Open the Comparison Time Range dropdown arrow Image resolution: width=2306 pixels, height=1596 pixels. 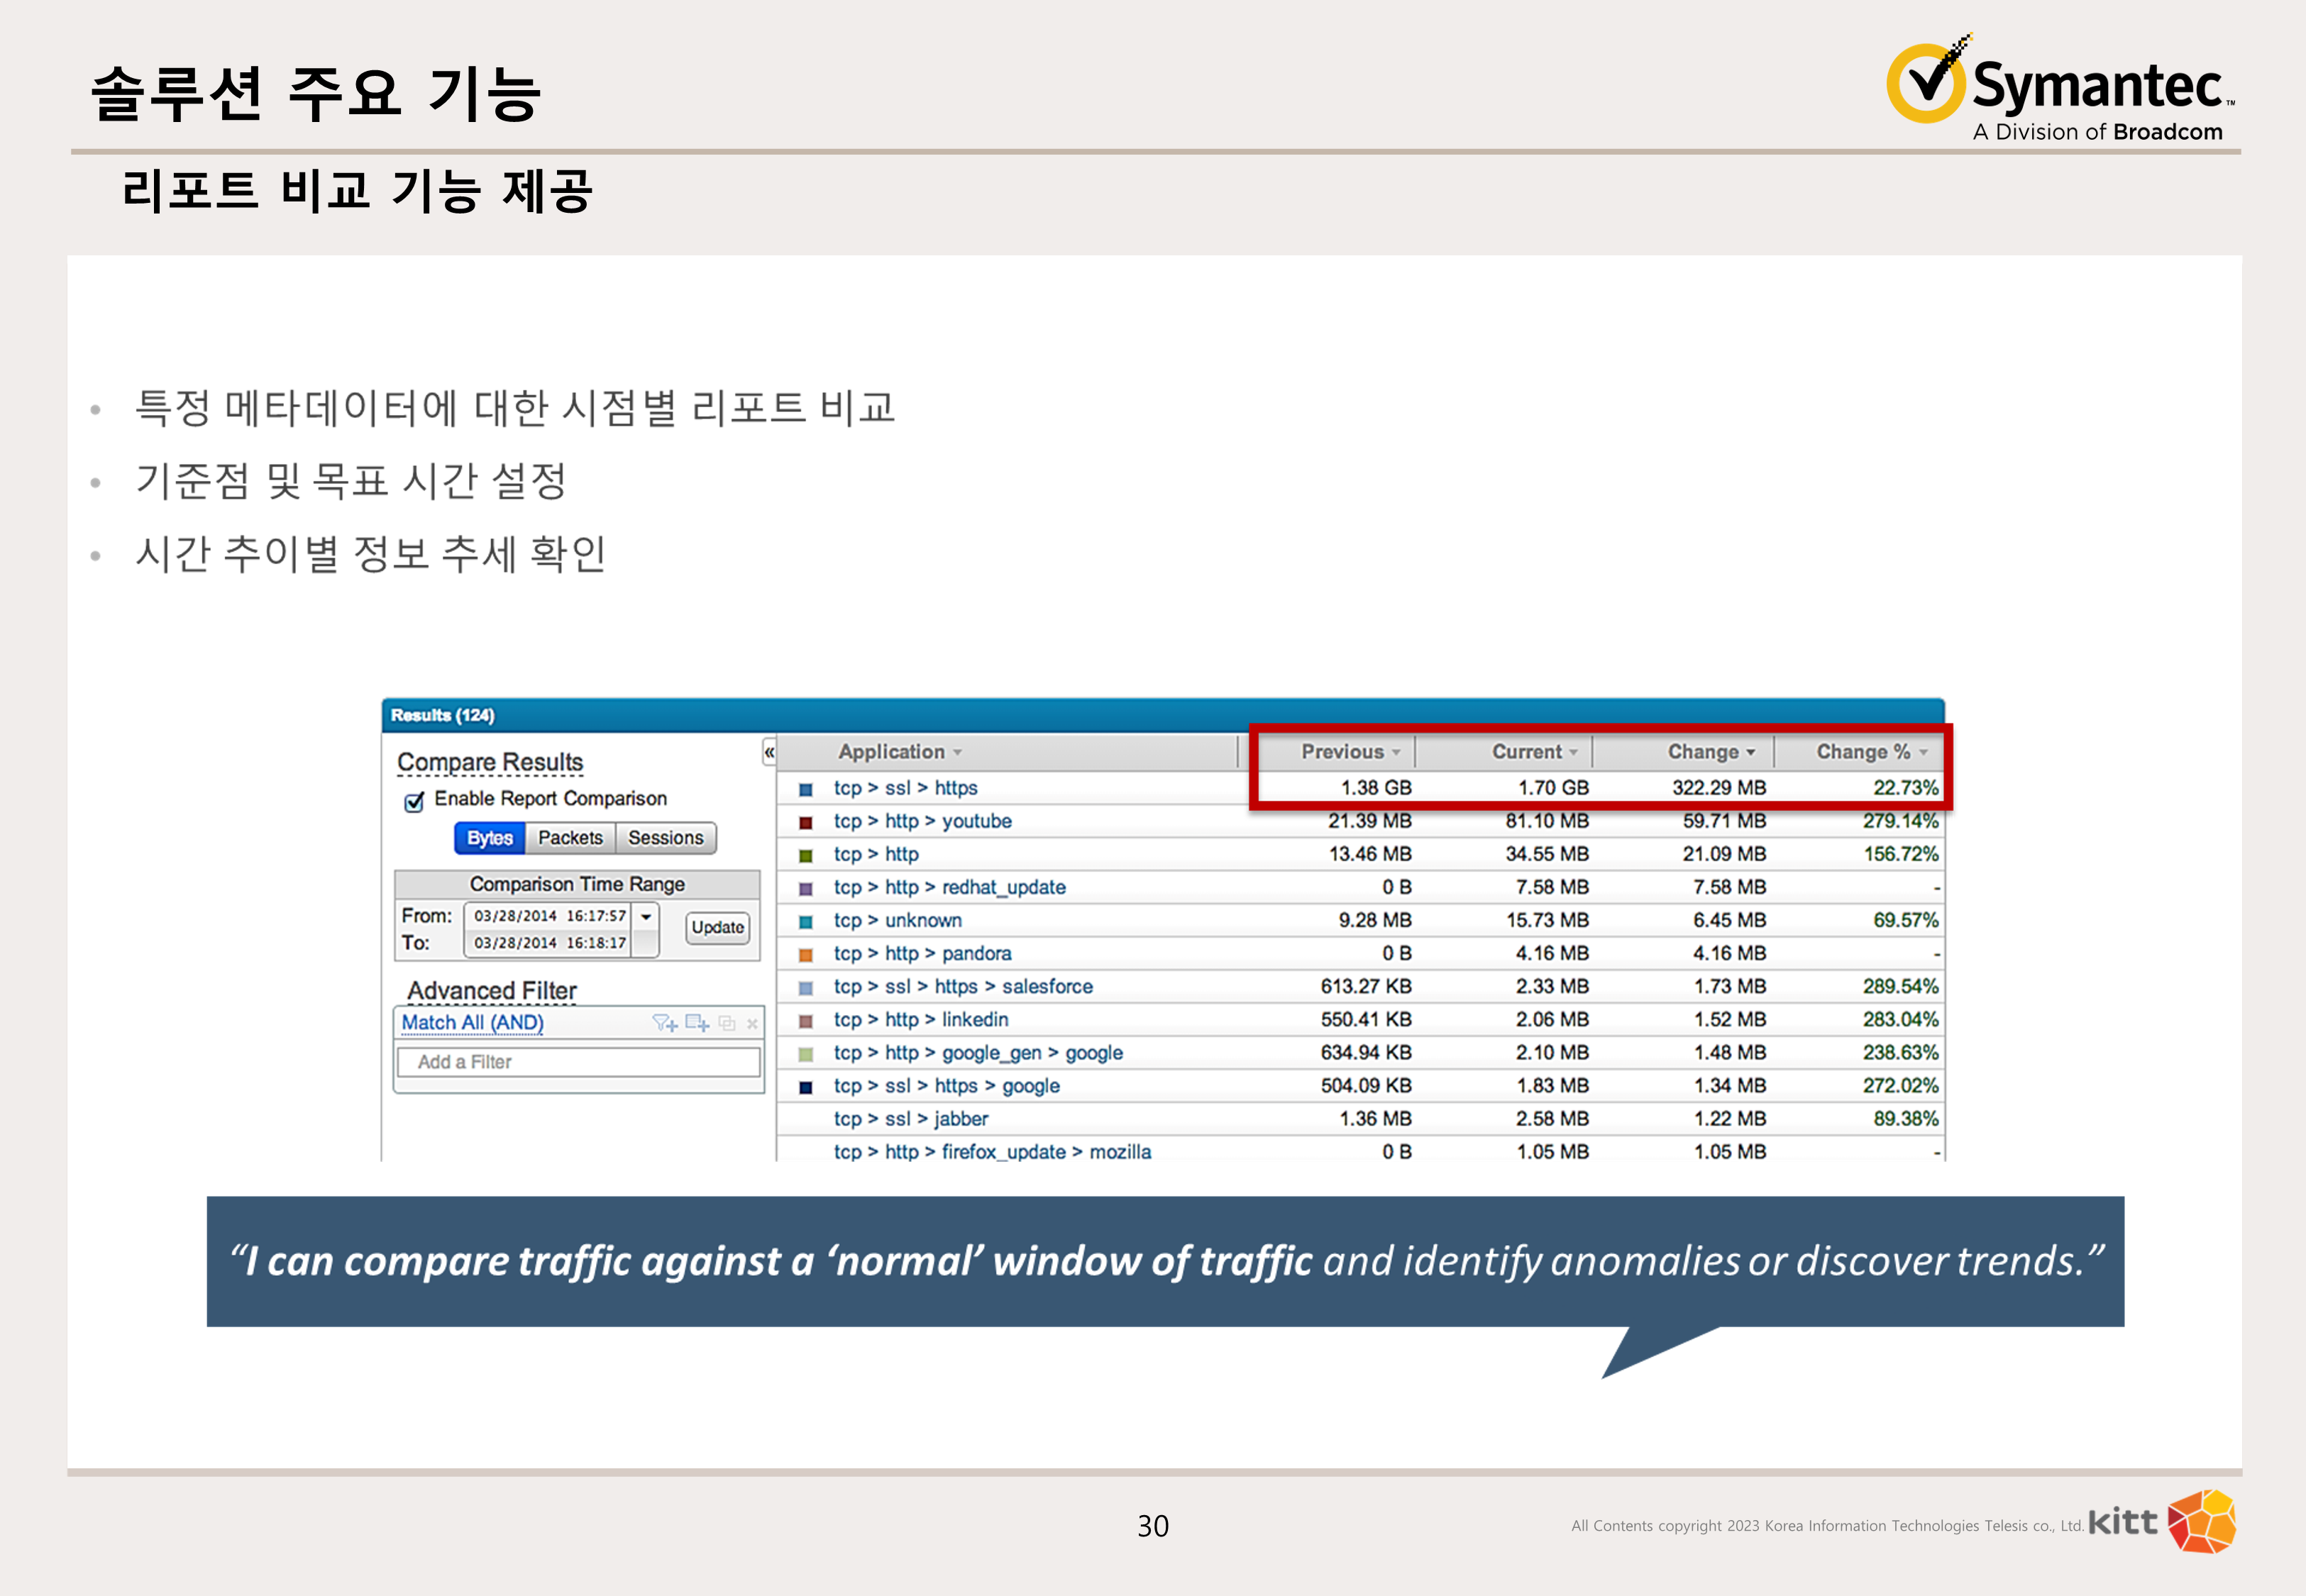tap(646, 916)
